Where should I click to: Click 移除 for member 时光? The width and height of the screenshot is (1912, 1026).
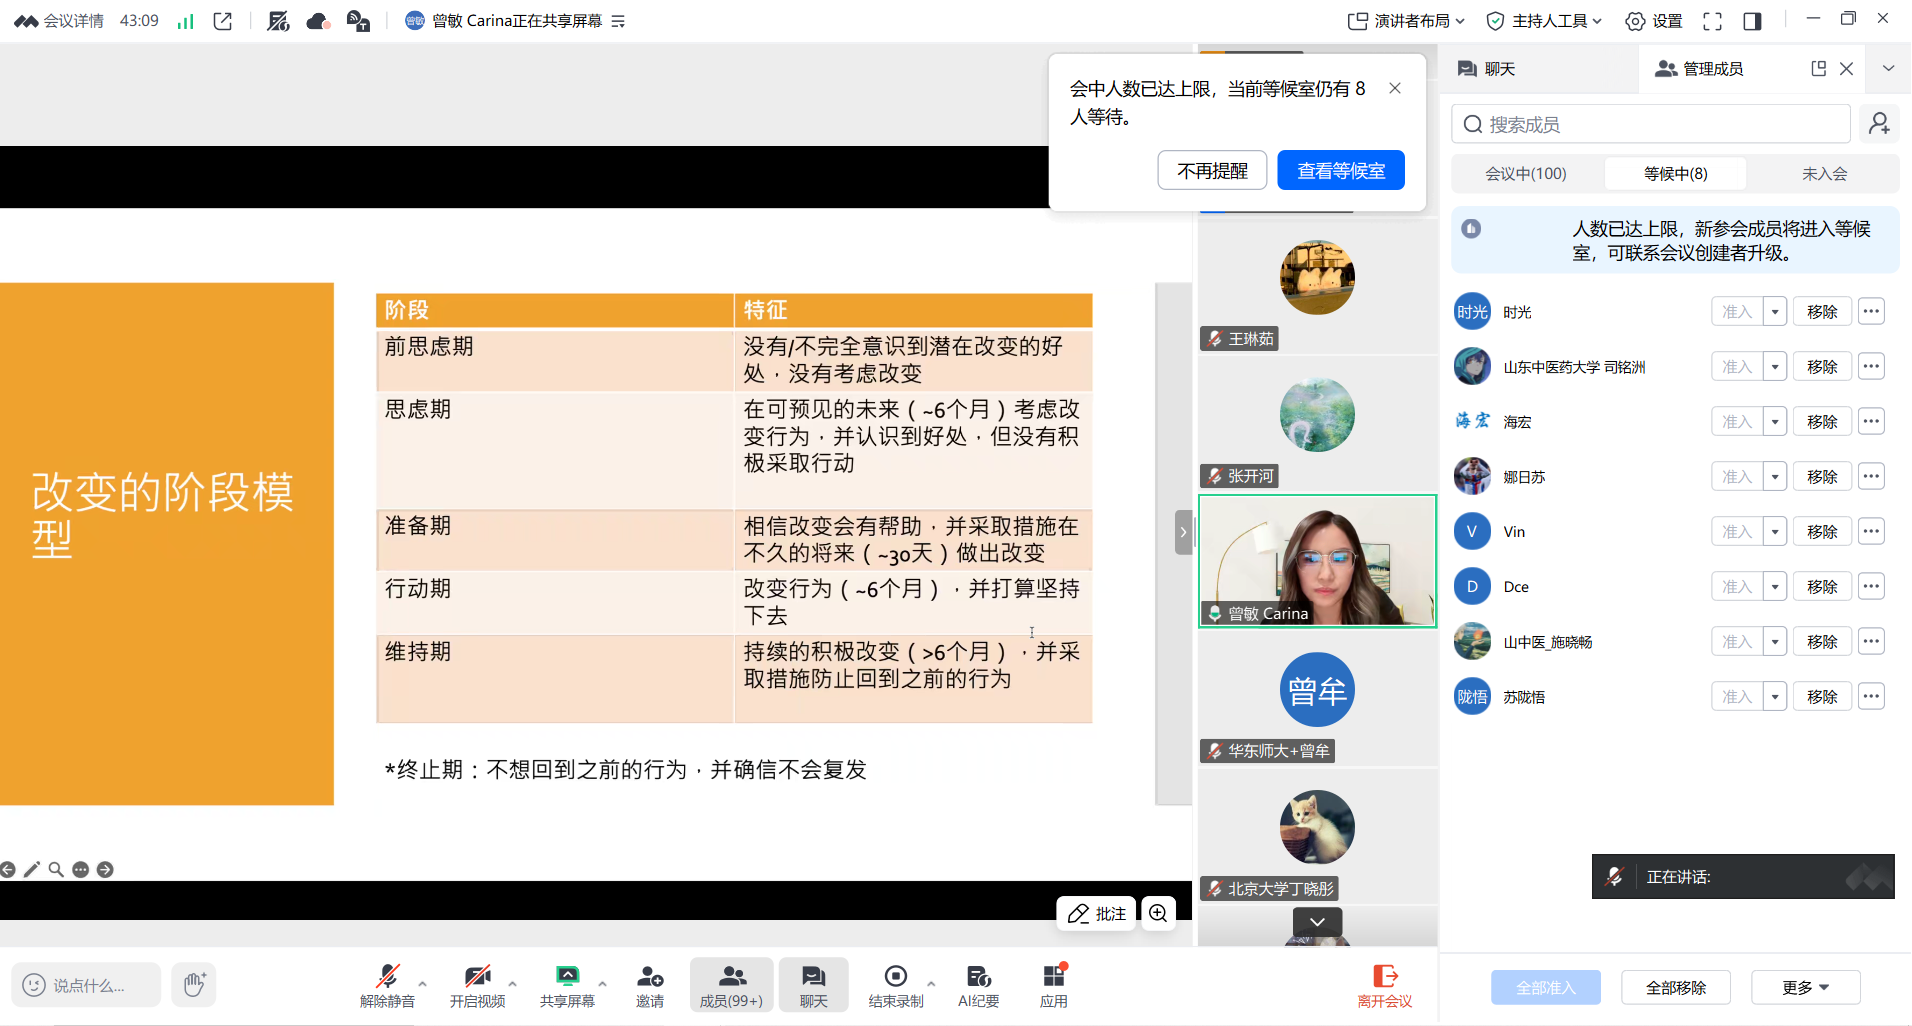pyautogui.click(x=1821, y=312)
